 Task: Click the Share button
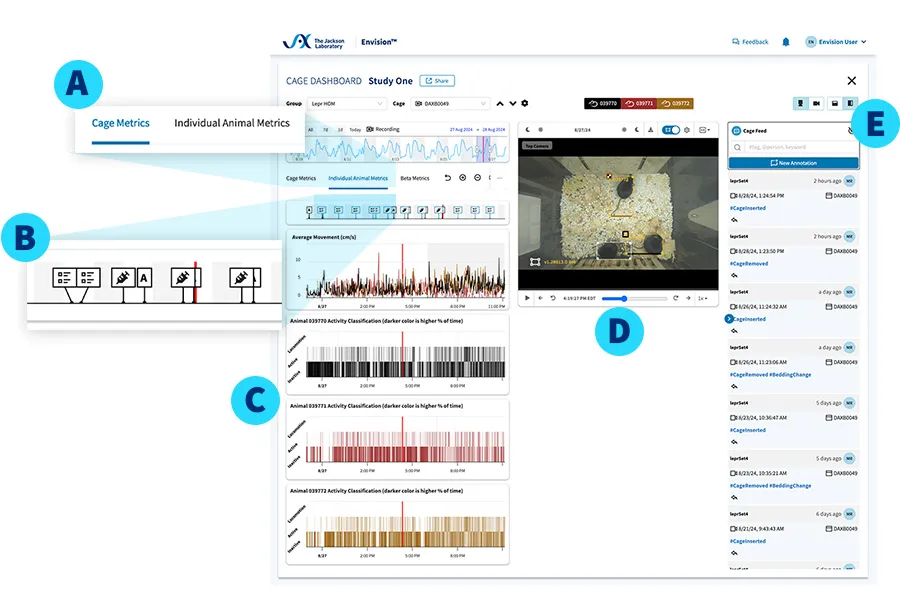pyautogui.click(x=436, y=81)
